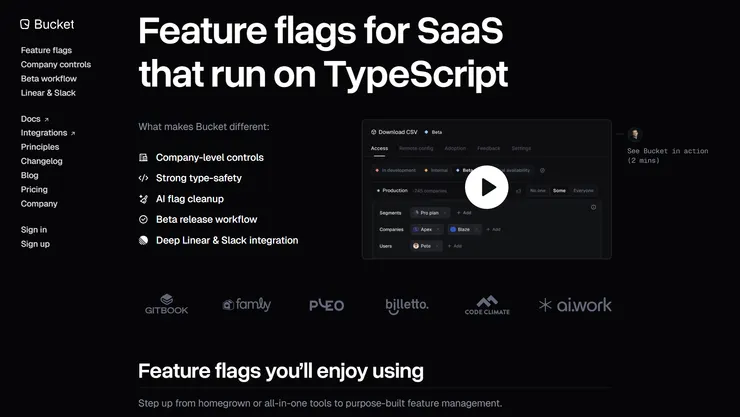
Task: Select the 'AI flag cleanup' text
Action: coord(190,199)
